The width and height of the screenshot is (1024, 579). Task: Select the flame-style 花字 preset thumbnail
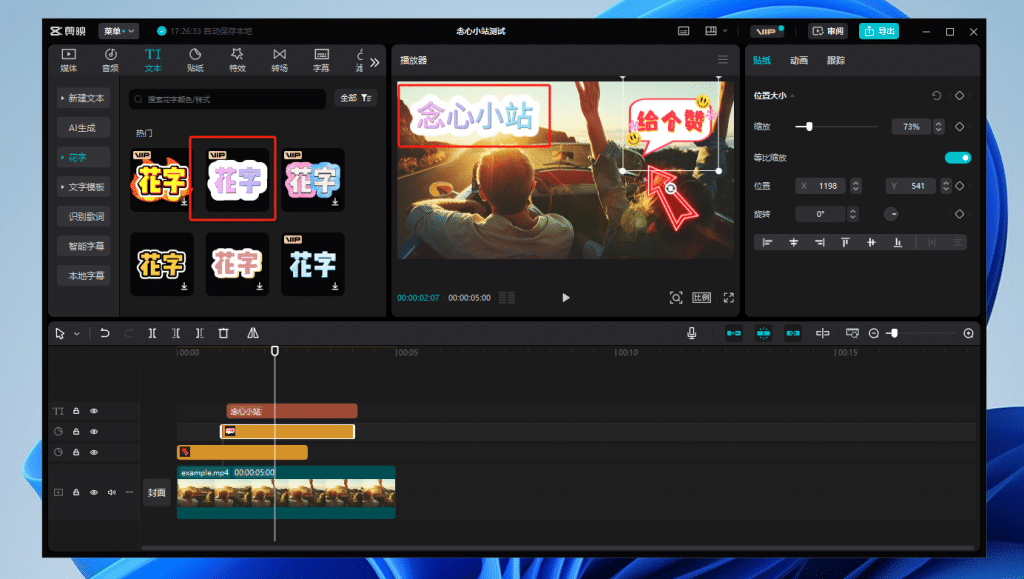[161, 180]
